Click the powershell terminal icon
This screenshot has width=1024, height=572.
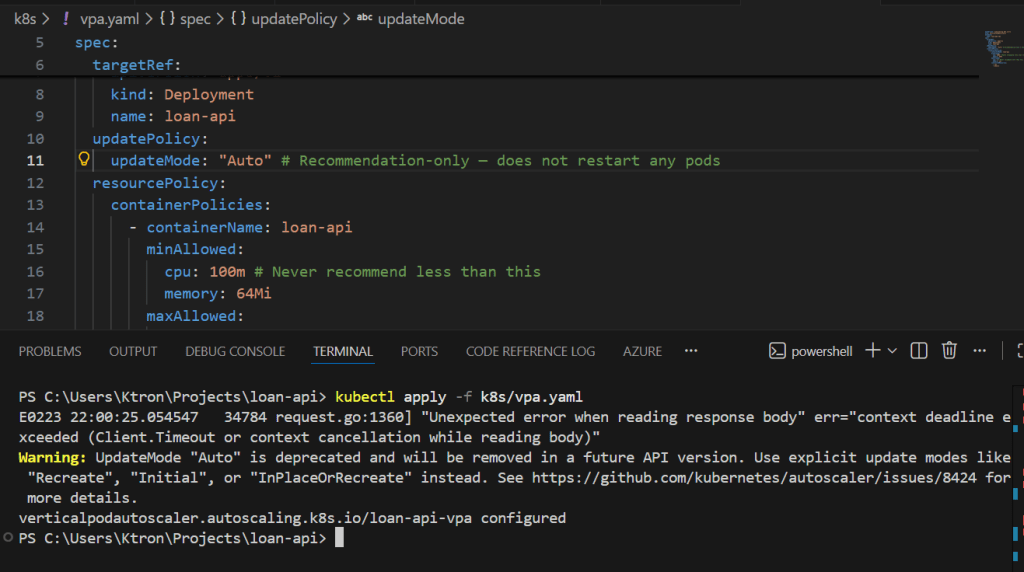pyautogui.click(x=777, y=351)
